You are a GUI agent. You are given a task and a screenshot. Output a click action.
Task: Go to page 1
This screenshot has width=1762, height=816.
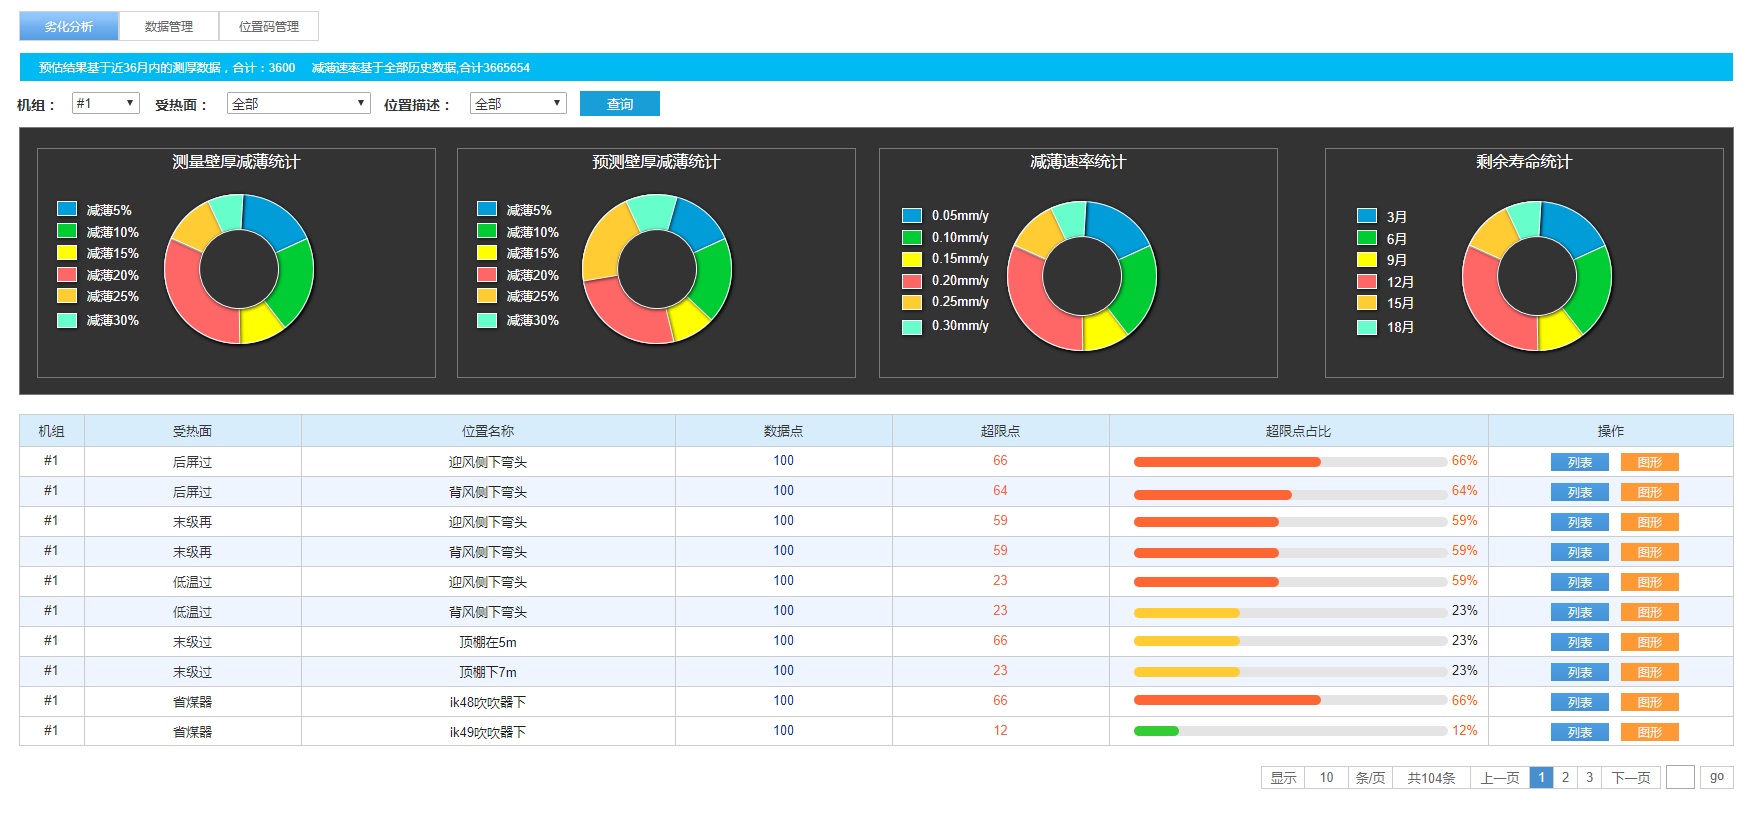click(x=1541, y=777)
